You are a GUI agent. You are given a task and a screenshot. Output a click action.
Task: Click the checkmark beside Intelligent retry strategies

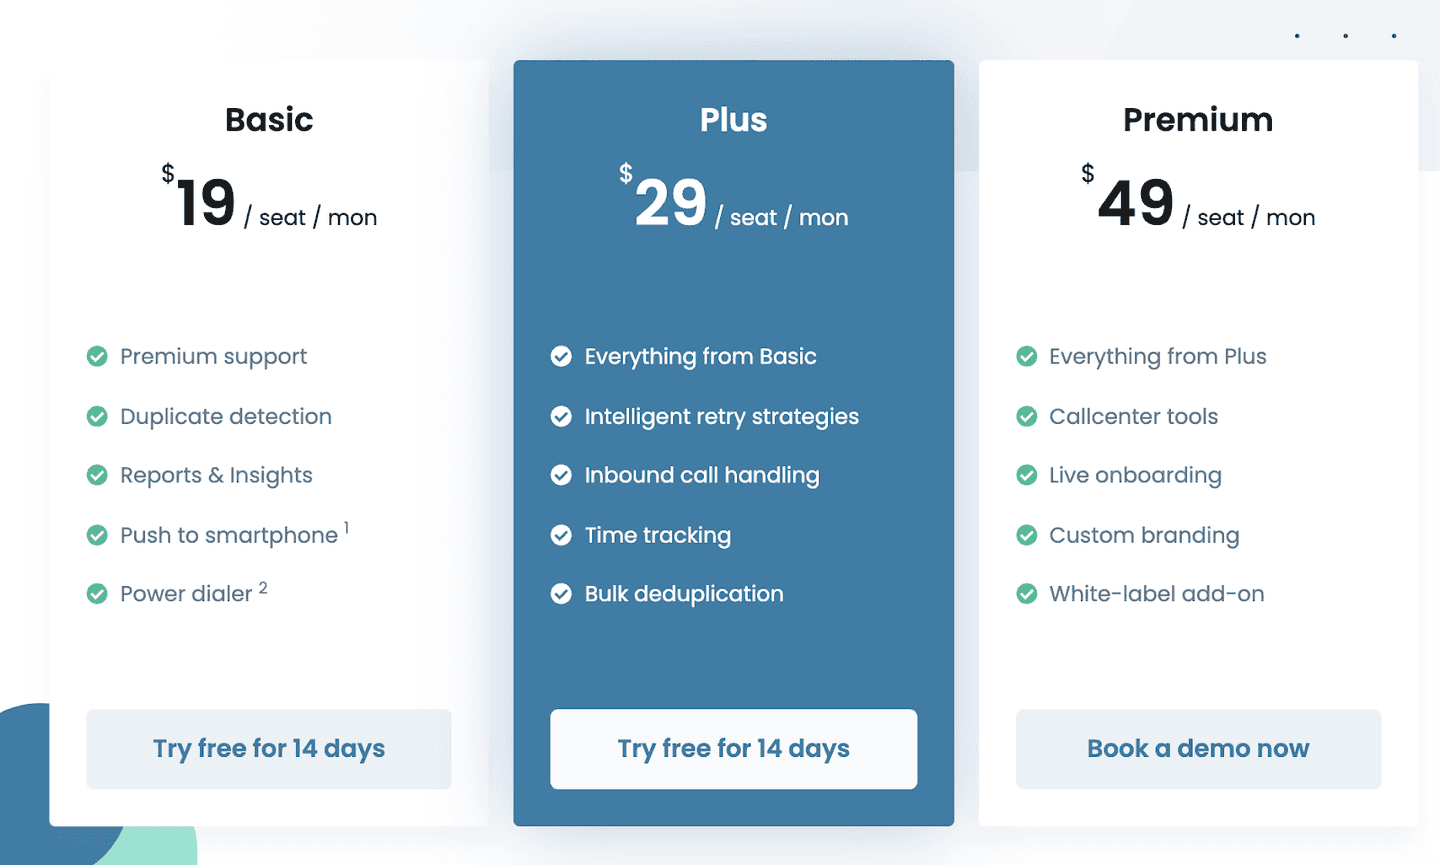(x=561, y=416)
